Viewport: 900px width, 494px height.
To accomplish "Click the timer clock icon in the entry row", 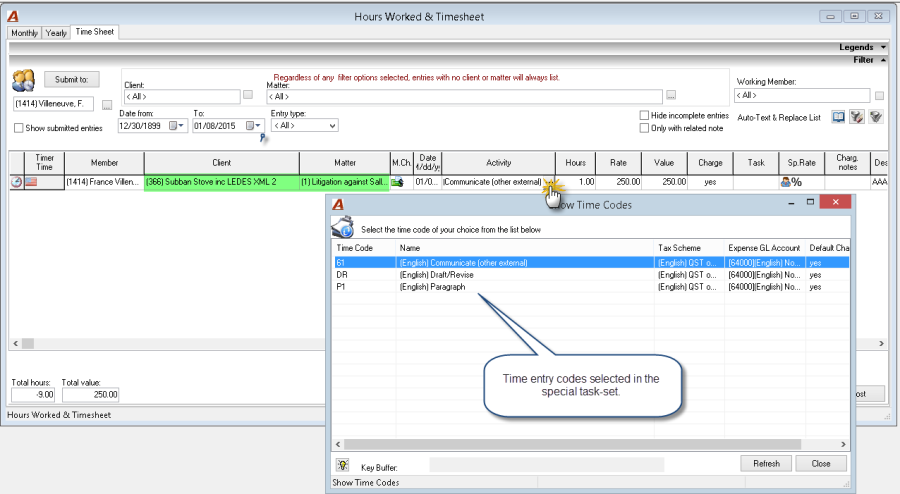I will pyautogui.click(x=17, y=182).
